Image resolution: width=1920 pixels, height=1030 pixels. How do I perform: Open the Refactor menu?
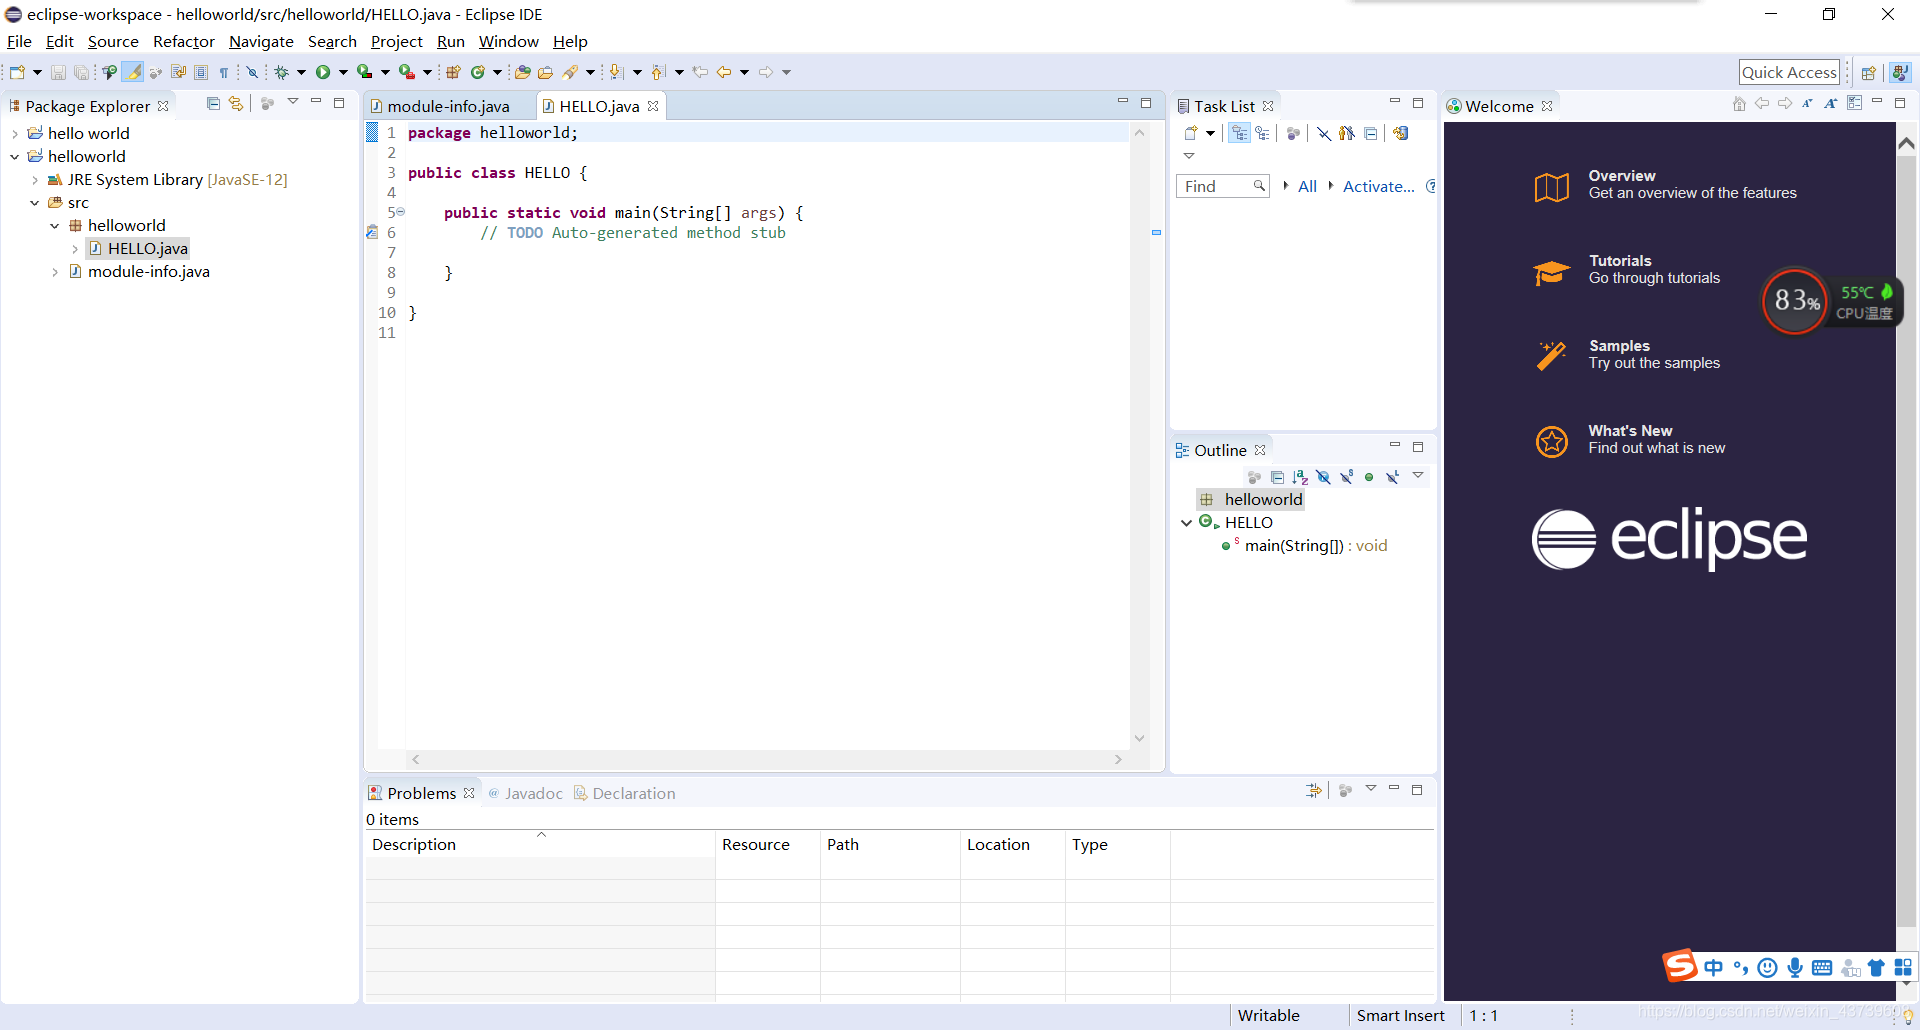tap(183, 41)
